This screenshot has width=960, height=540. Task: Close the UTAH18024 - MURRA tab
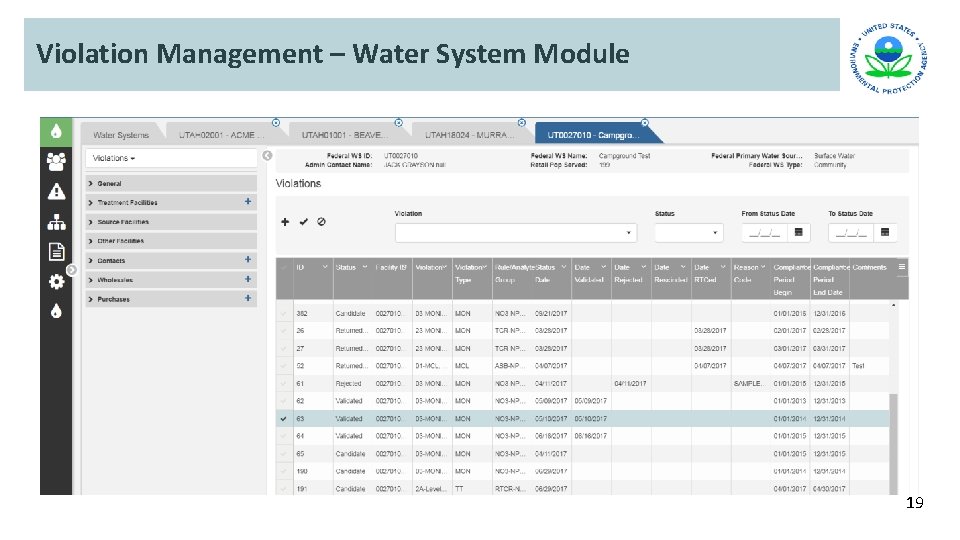click(522, 123)
